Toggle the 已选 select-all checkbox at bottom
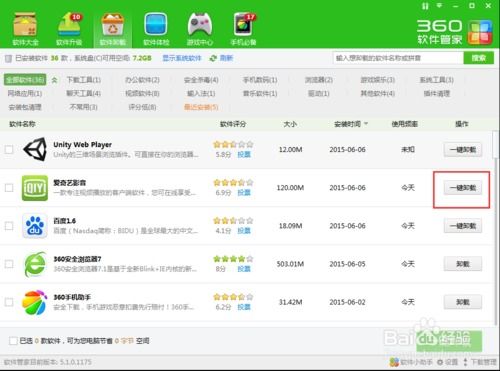 point(13,341)
